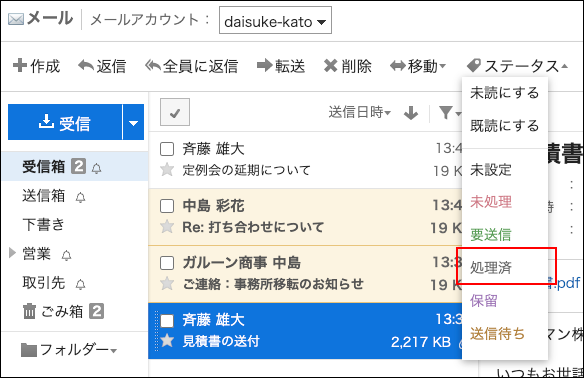Choose 送信待ち status option
Screen dimensions: 584x378
(498, 333)
